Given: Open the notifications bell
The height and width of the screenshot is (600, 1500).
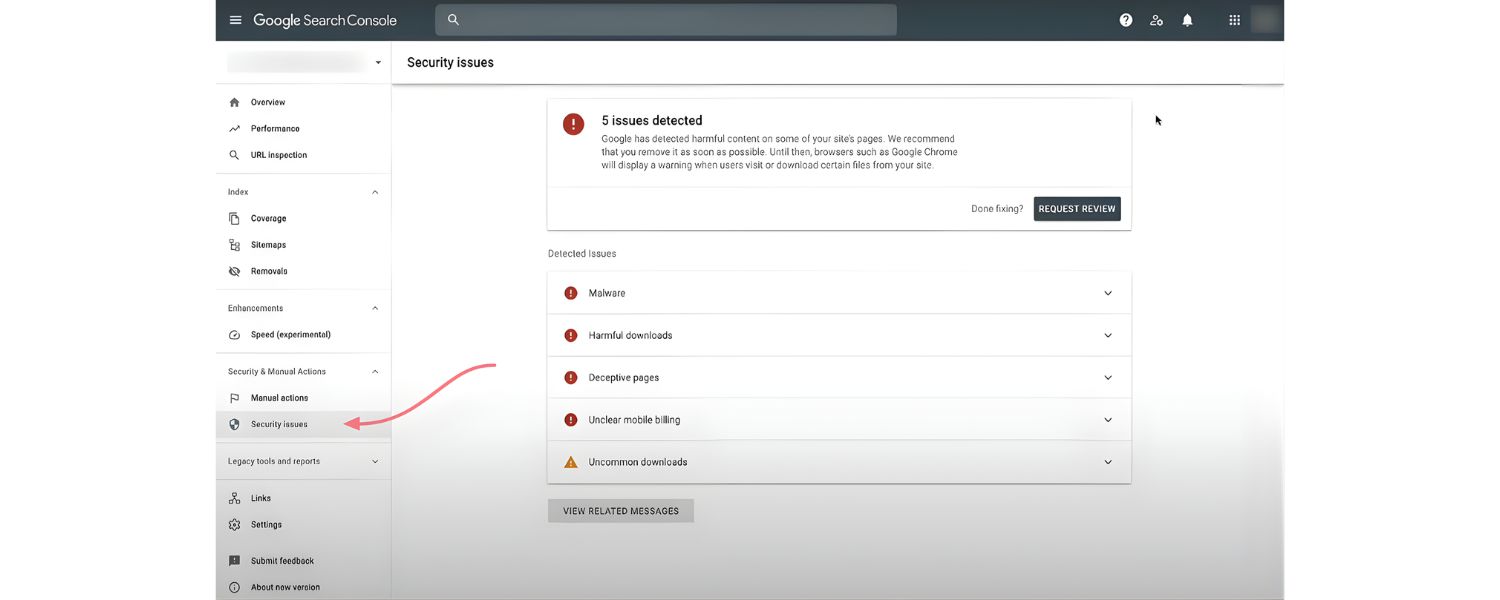Looking at the screenshot, I should tap(1187, 19).
